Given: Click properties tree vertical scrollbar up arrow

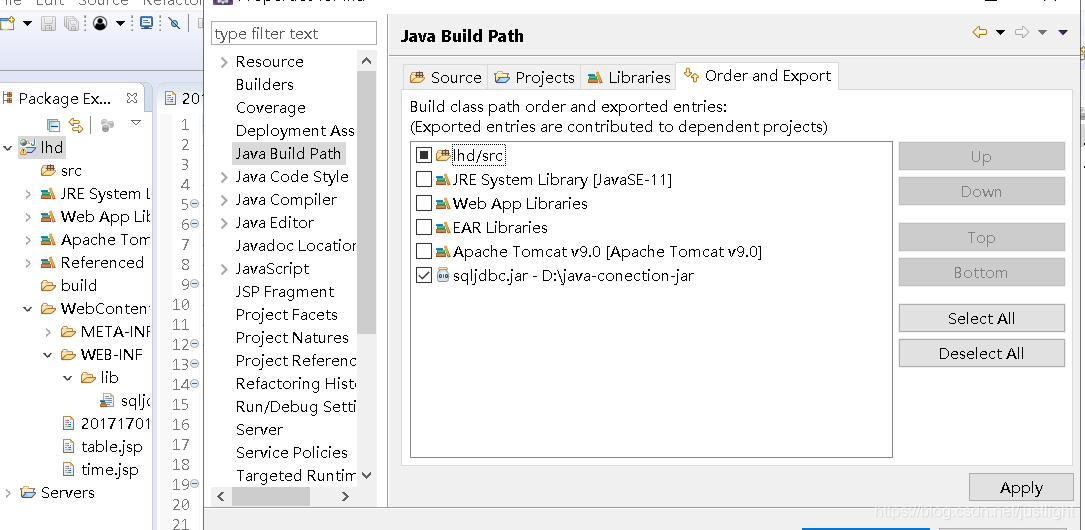Looking at the screenshot, I should click(367, 61).
